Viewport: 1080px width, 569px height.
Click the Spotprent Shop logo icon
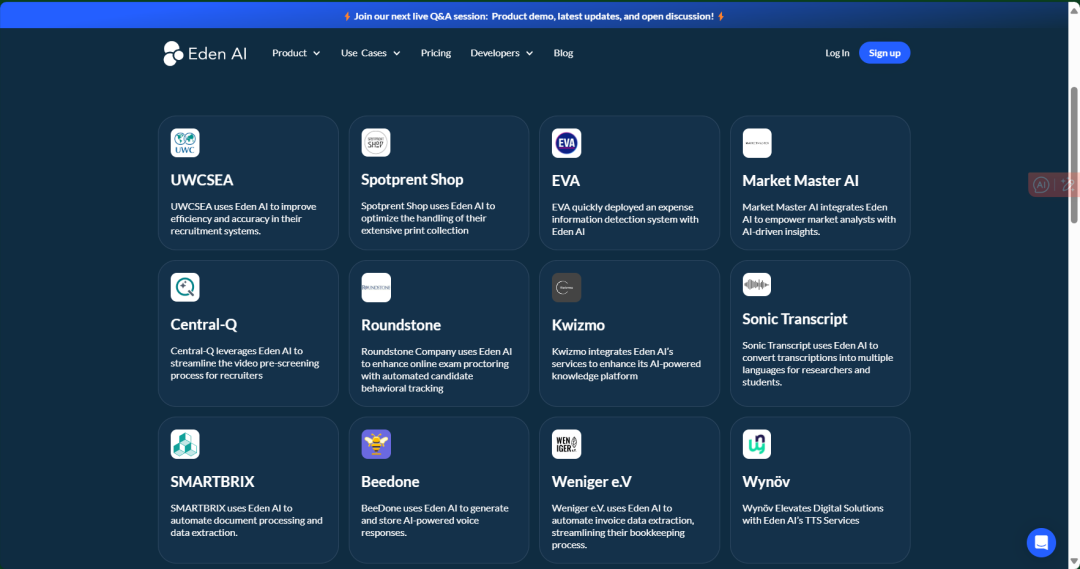(376, 143)
